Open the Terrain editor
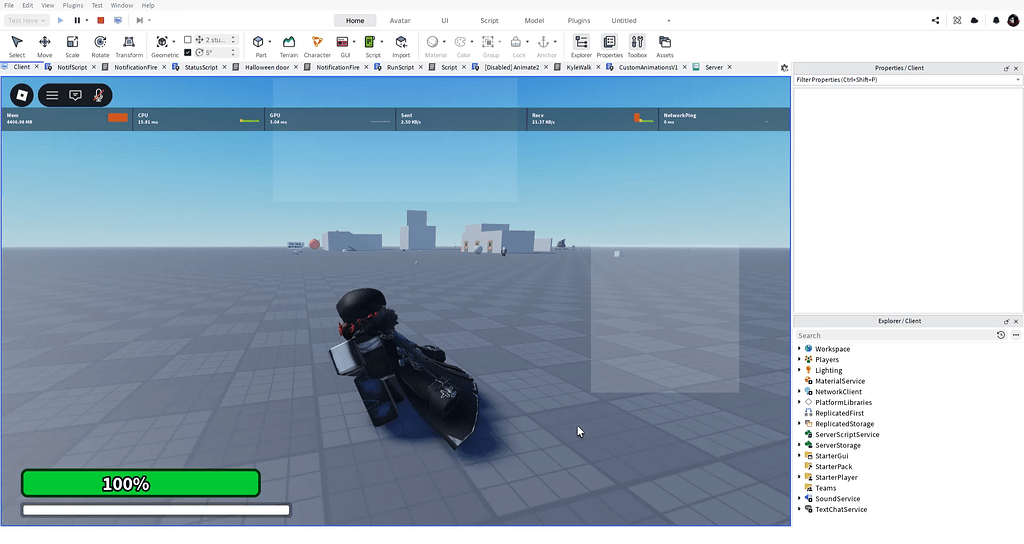 (289, 46)
